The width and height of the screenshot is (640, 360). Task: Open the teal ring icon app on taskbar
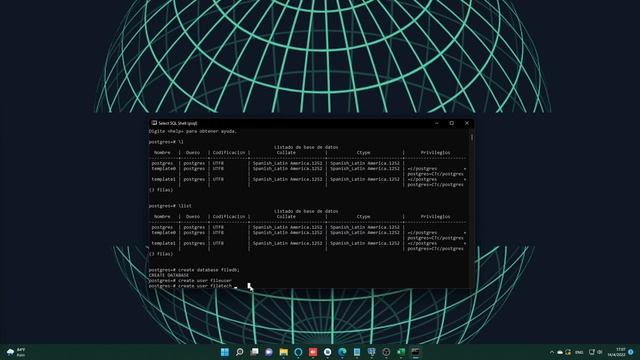pyautogui.click(x=298, y=352)
